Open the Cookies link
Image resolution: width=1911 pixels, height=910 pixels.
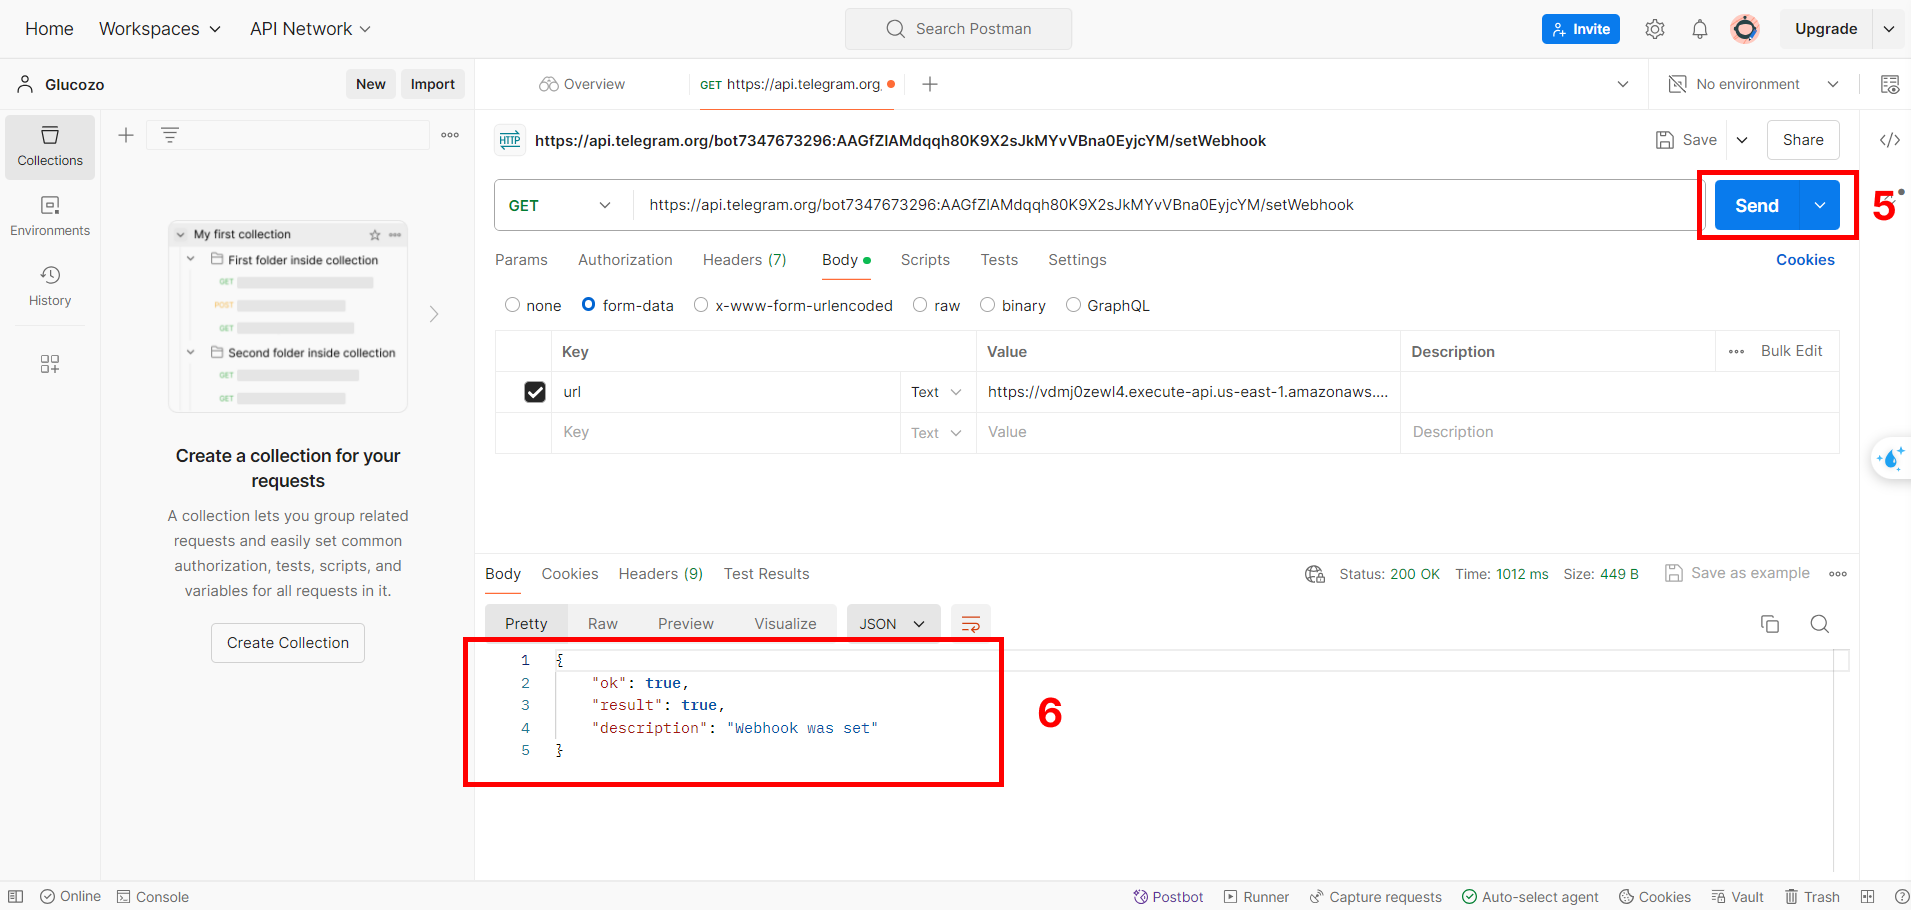[x=1805, y=260]
